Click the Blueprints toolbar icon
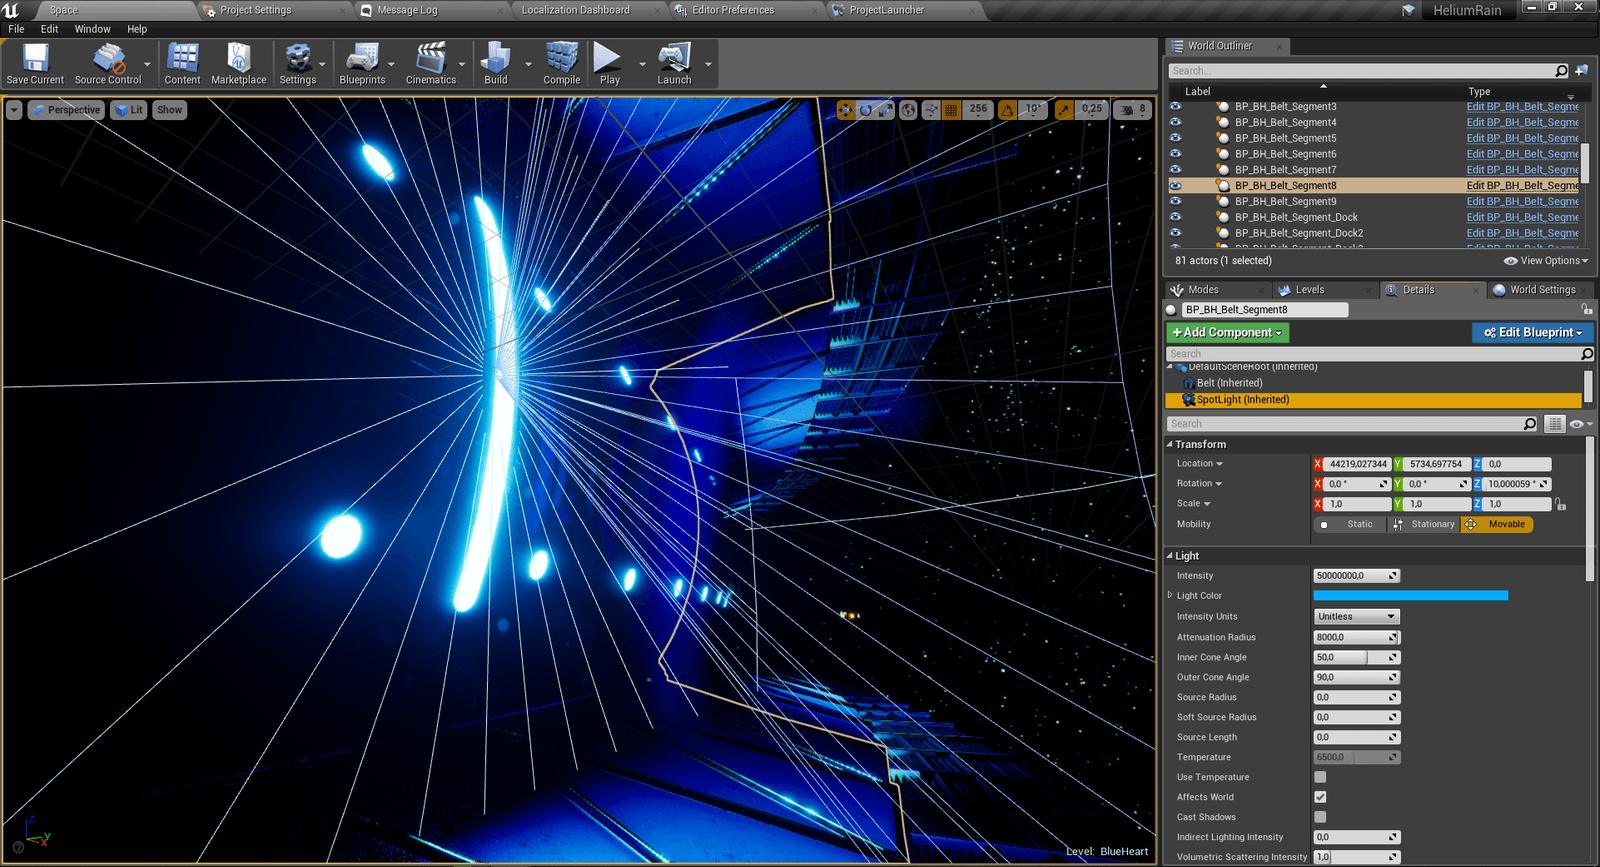The image size is (1600, 867). [362, 64]
